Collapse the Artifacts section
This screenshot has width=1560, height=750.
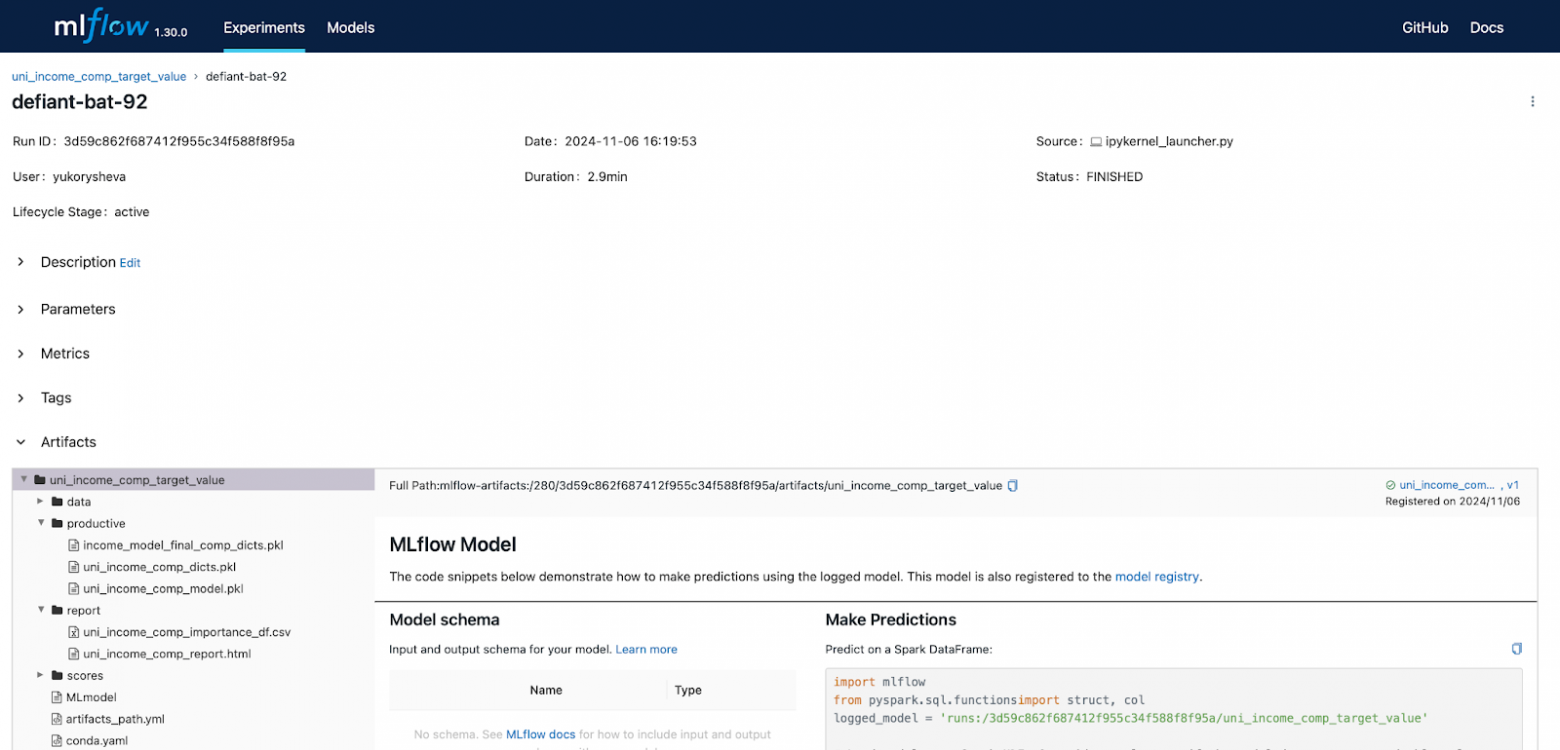68,441
